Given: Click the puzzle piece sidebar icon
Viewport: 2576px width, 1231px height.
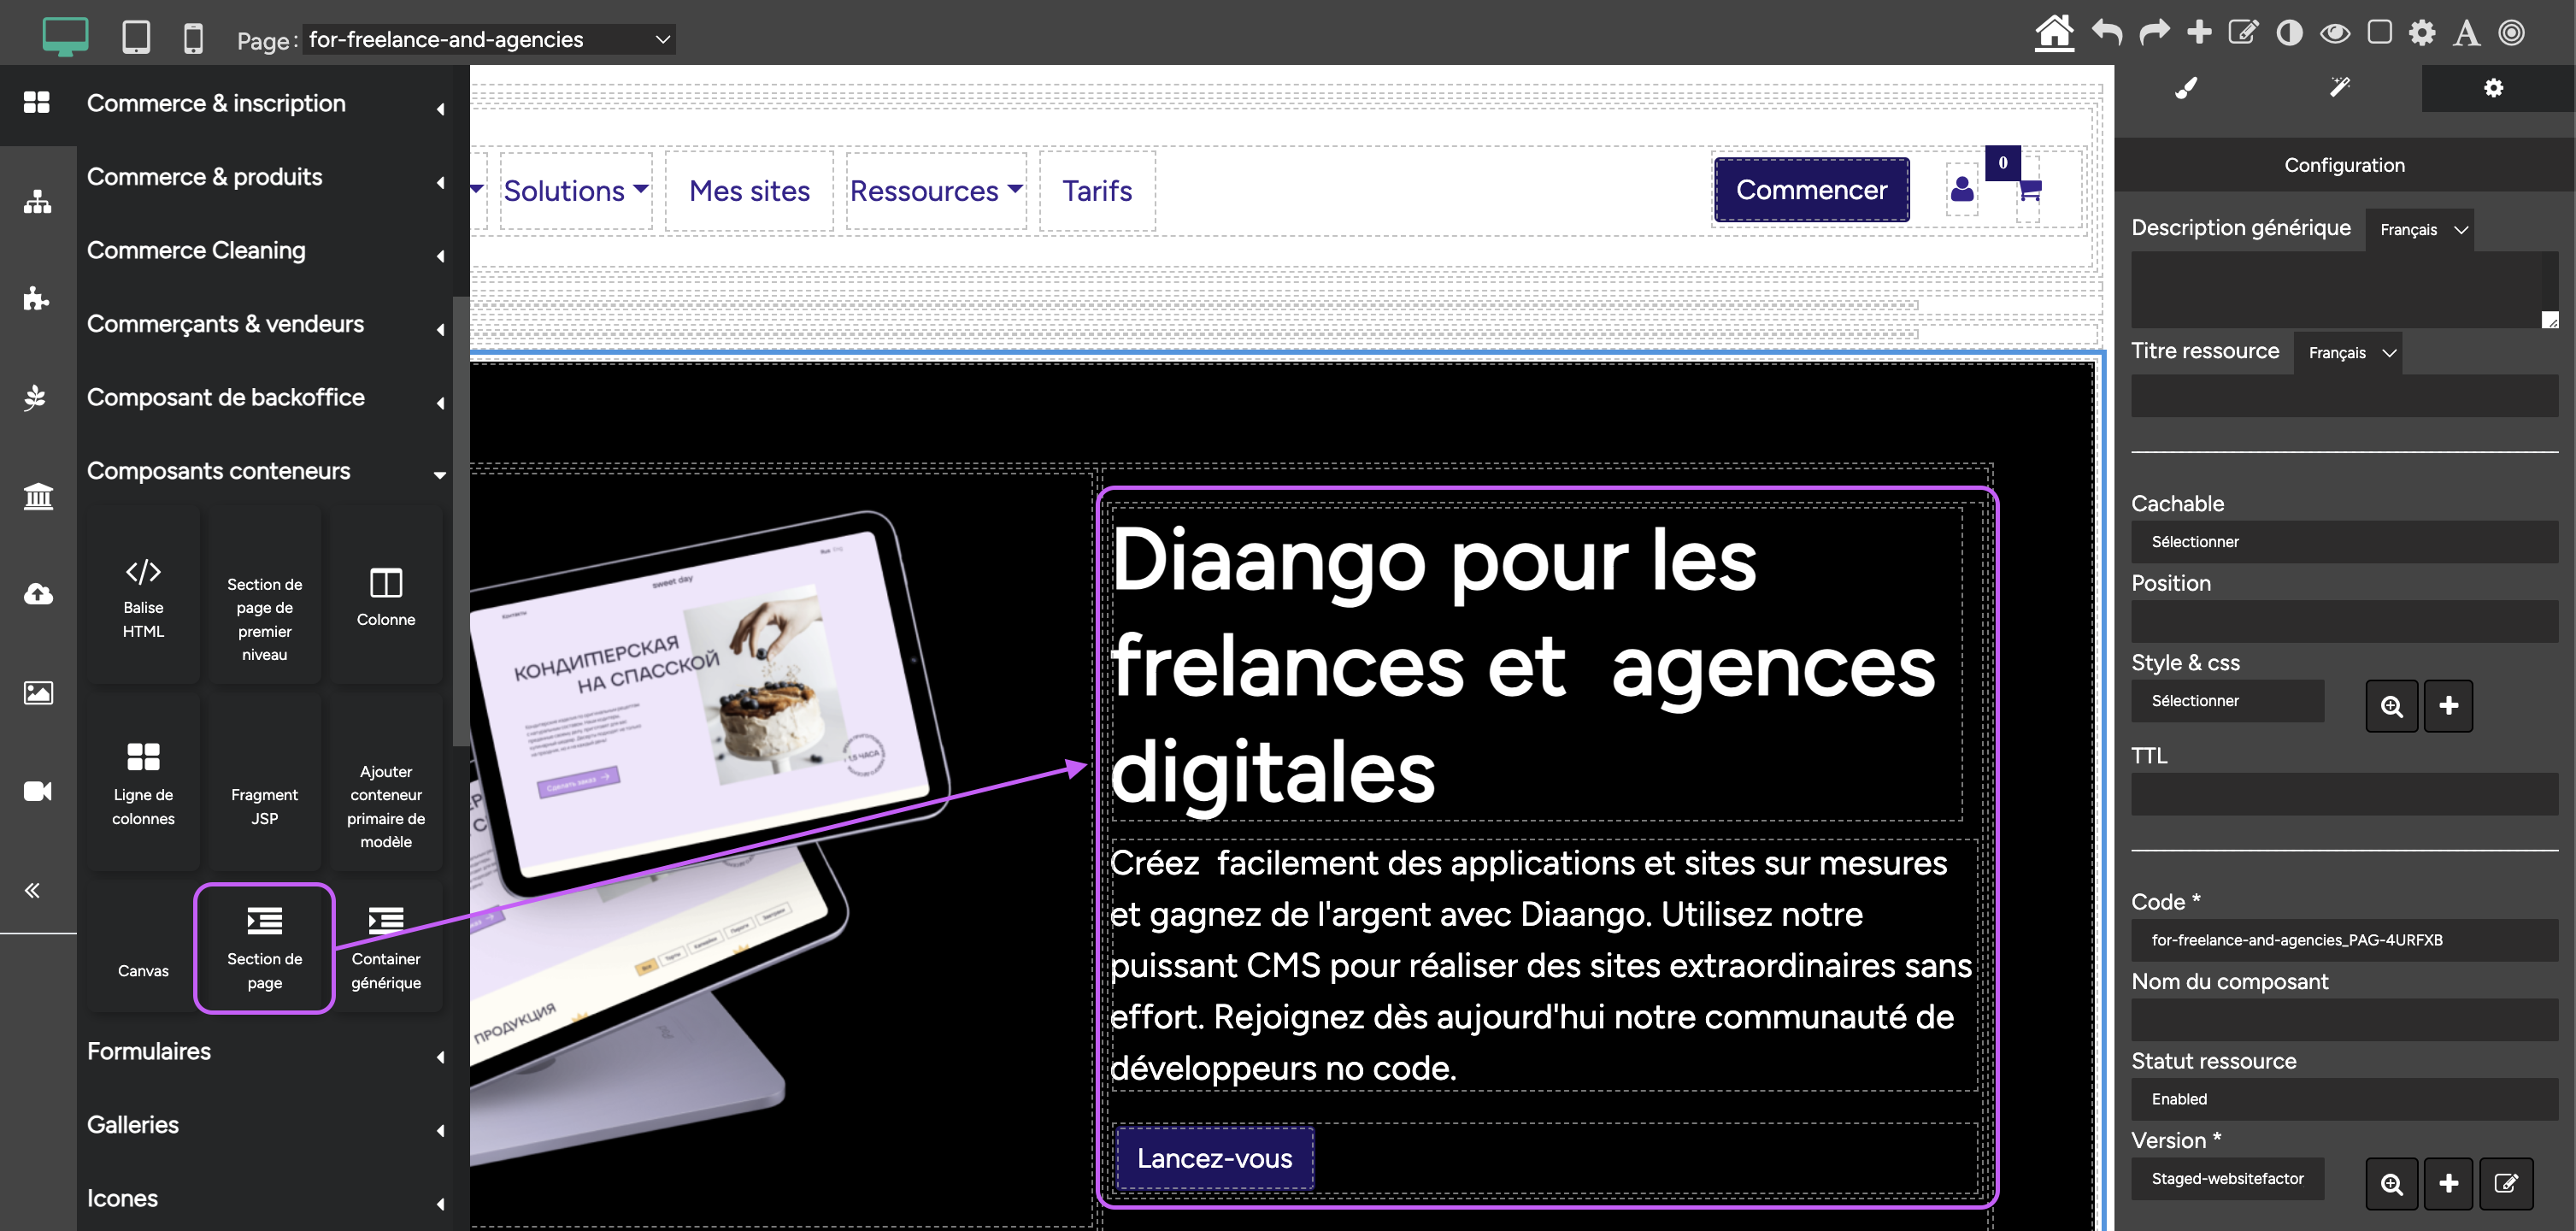Looking at the screenshot, I should 37,298.
